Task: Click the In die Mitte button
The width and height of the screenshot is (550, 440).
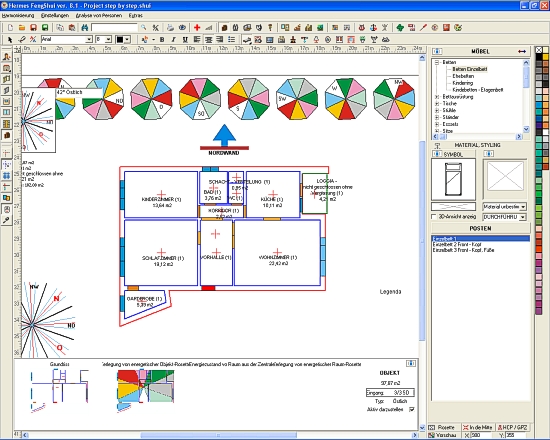Action: click(478, 427)
